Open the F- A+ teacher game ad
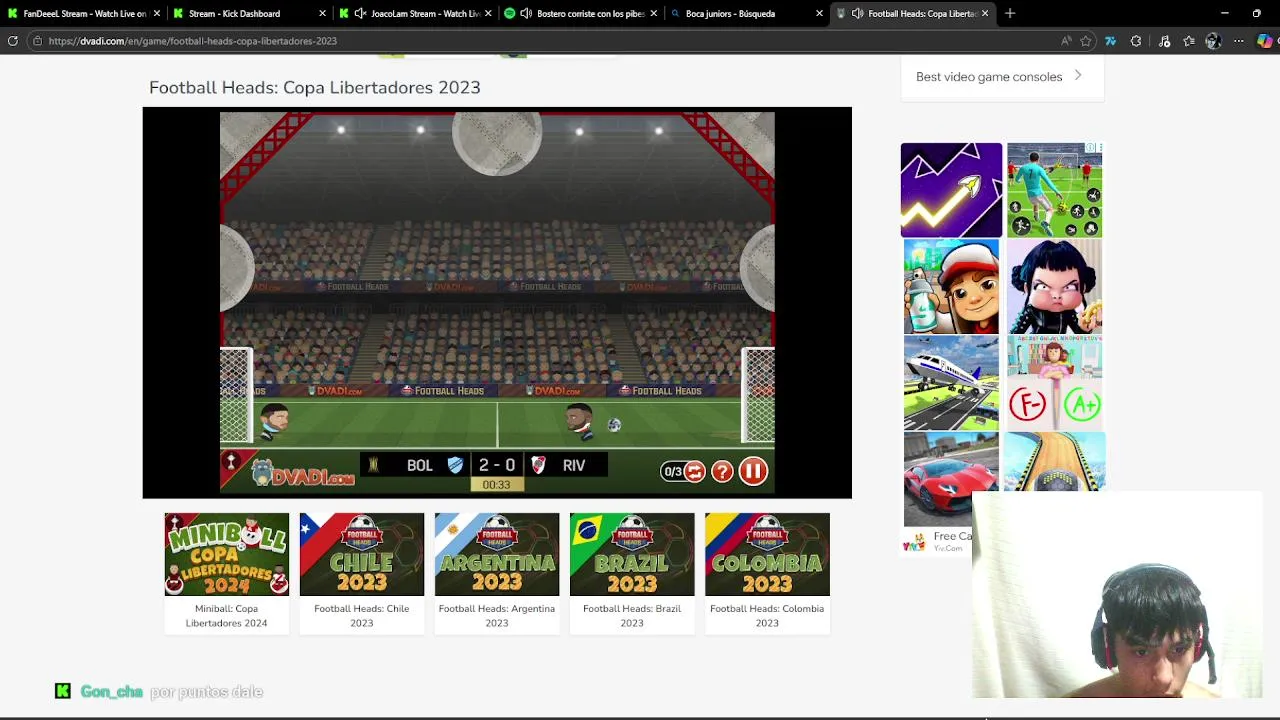The height and width of the screenshot is (720, 1280). coord(1054,383)
